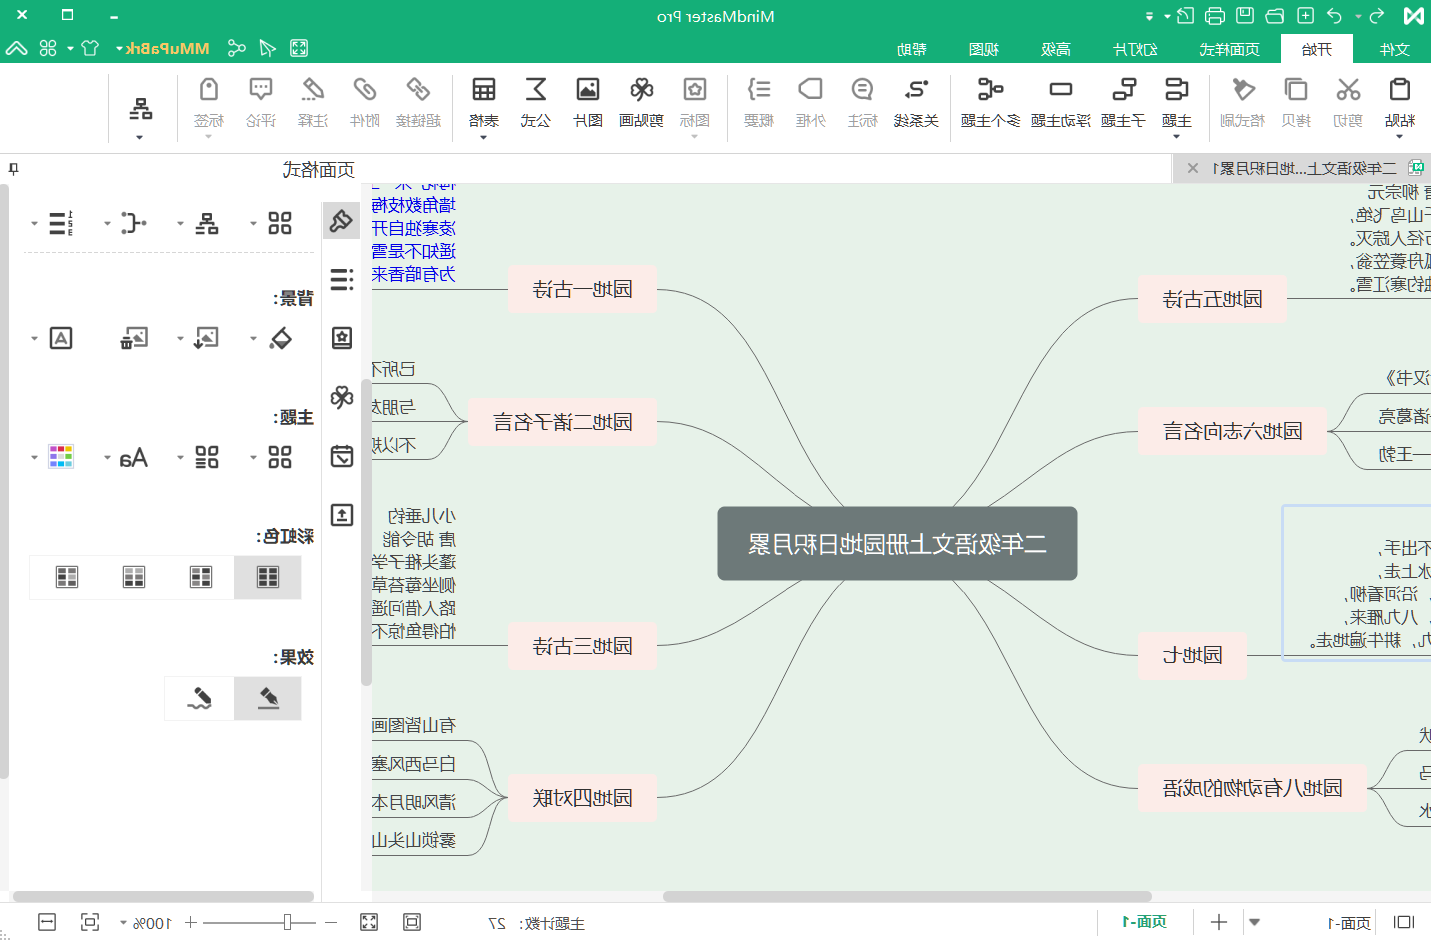Open layout grid dropdown in page format

[x=272, y=223]
